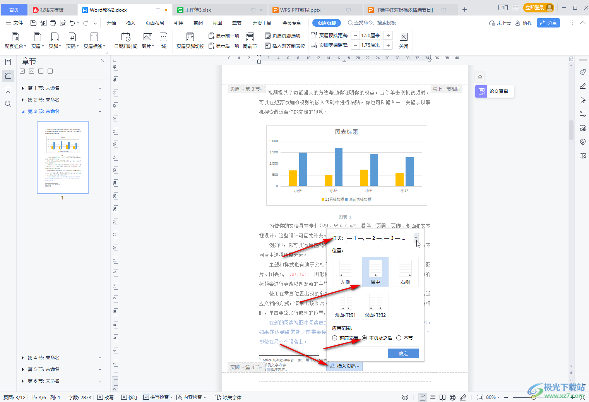Expand the Insert Page Number footer button

(344, 366)
